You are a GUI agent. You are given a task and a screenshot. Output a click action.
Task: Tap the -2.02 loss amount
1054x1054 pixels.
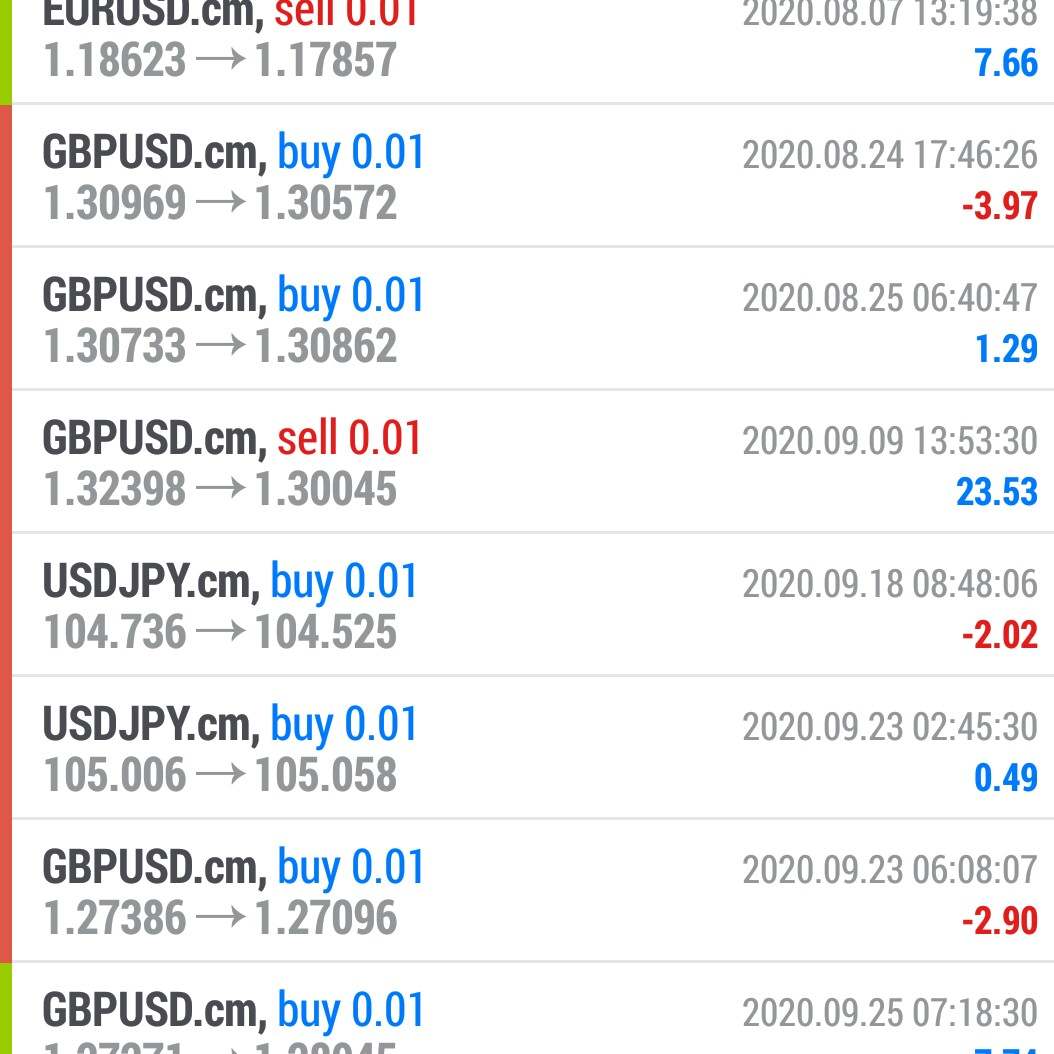(x=1000, y=635)
